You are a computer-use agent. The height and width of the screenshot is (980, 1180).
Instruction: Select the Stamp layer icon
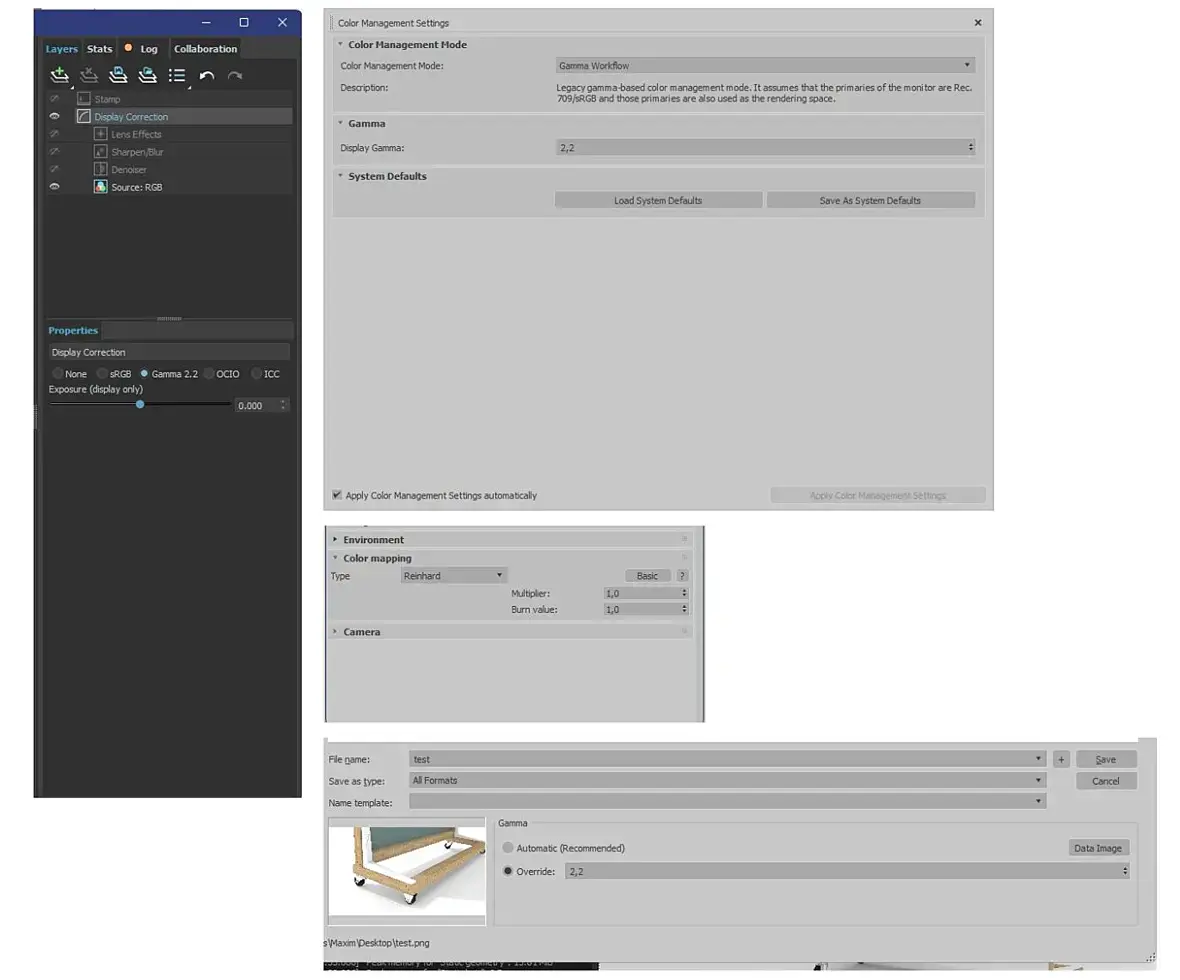point(84,99)
